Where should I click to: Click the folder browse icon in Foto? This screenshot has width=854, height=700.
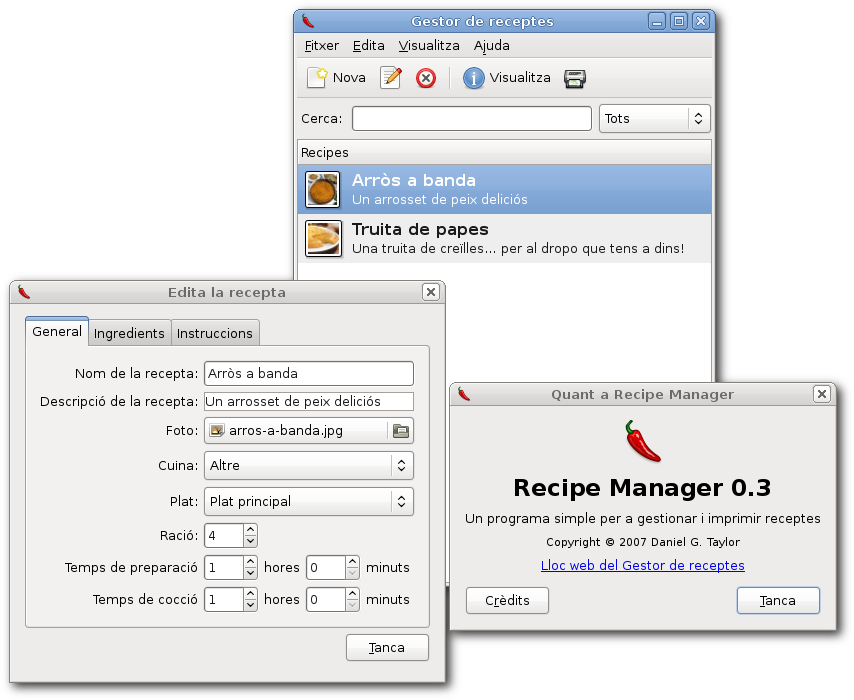click(401, 430)
